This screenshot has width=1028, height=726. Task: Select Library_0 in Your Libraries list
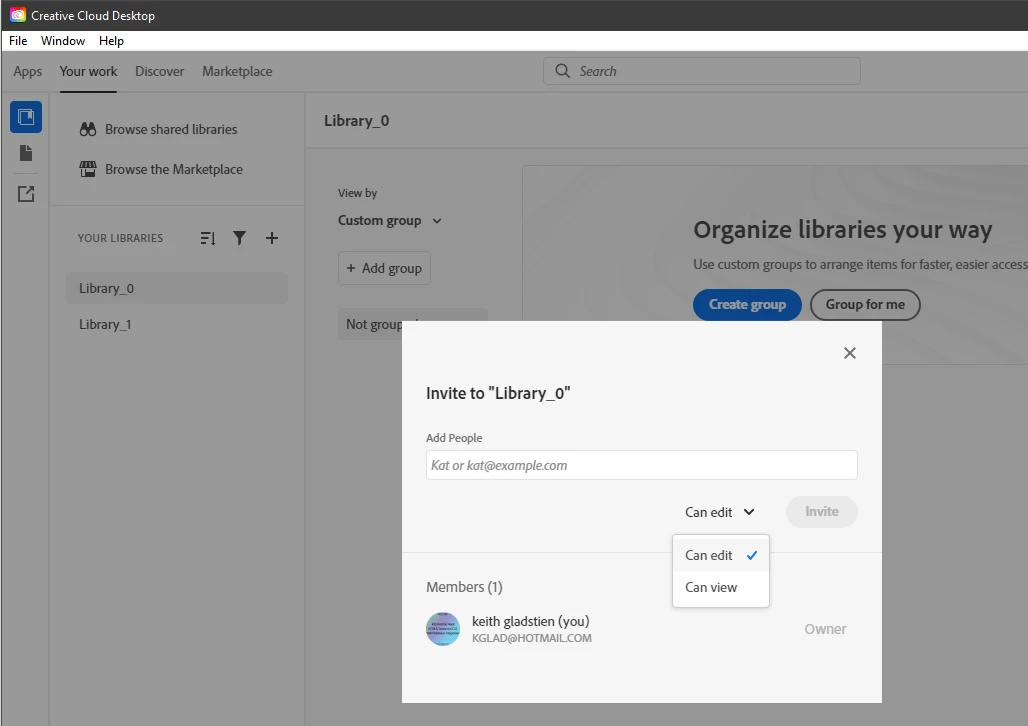(x=176, y=288)
